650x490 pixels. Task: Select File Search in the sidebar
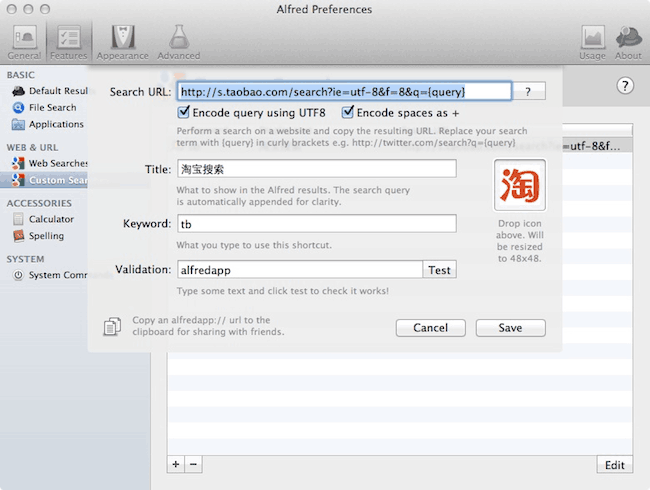[45, 107]
